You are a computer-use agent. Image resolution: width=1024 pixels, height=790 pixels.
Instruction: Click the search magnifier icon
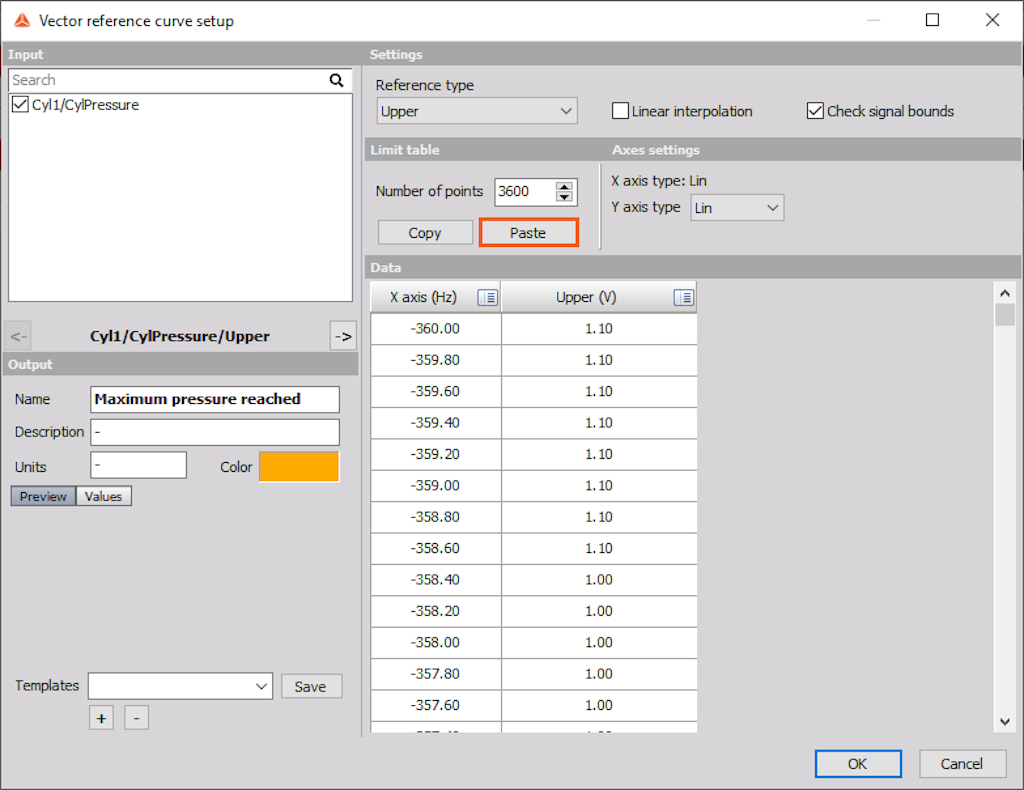tap(336, 80)
